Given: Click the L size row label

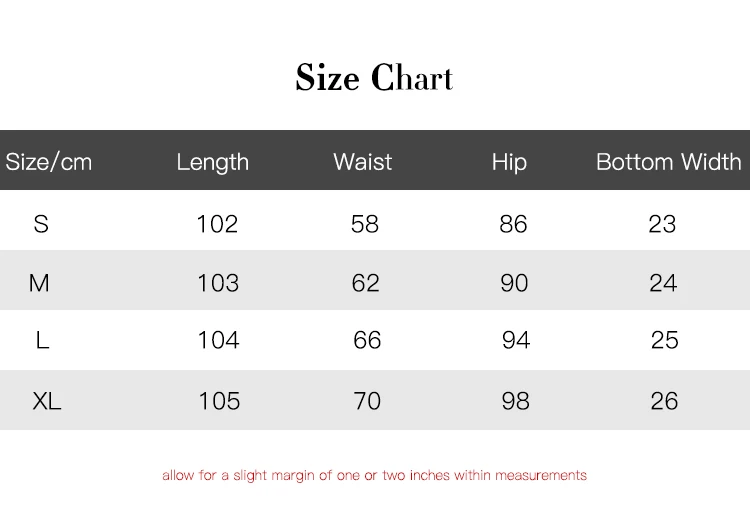Looking at the screenshot, I should click(x=42, y=341).
